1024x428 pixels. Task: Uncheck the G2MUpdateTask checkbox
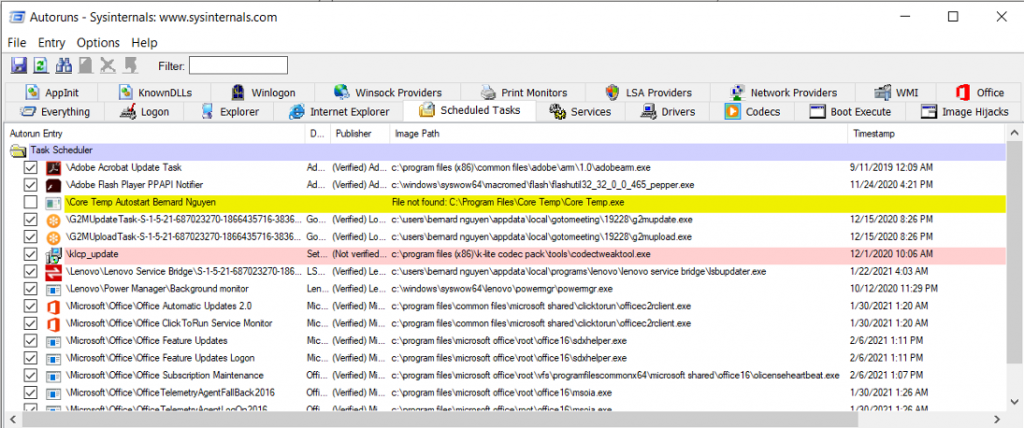click(x=29, y=220)
